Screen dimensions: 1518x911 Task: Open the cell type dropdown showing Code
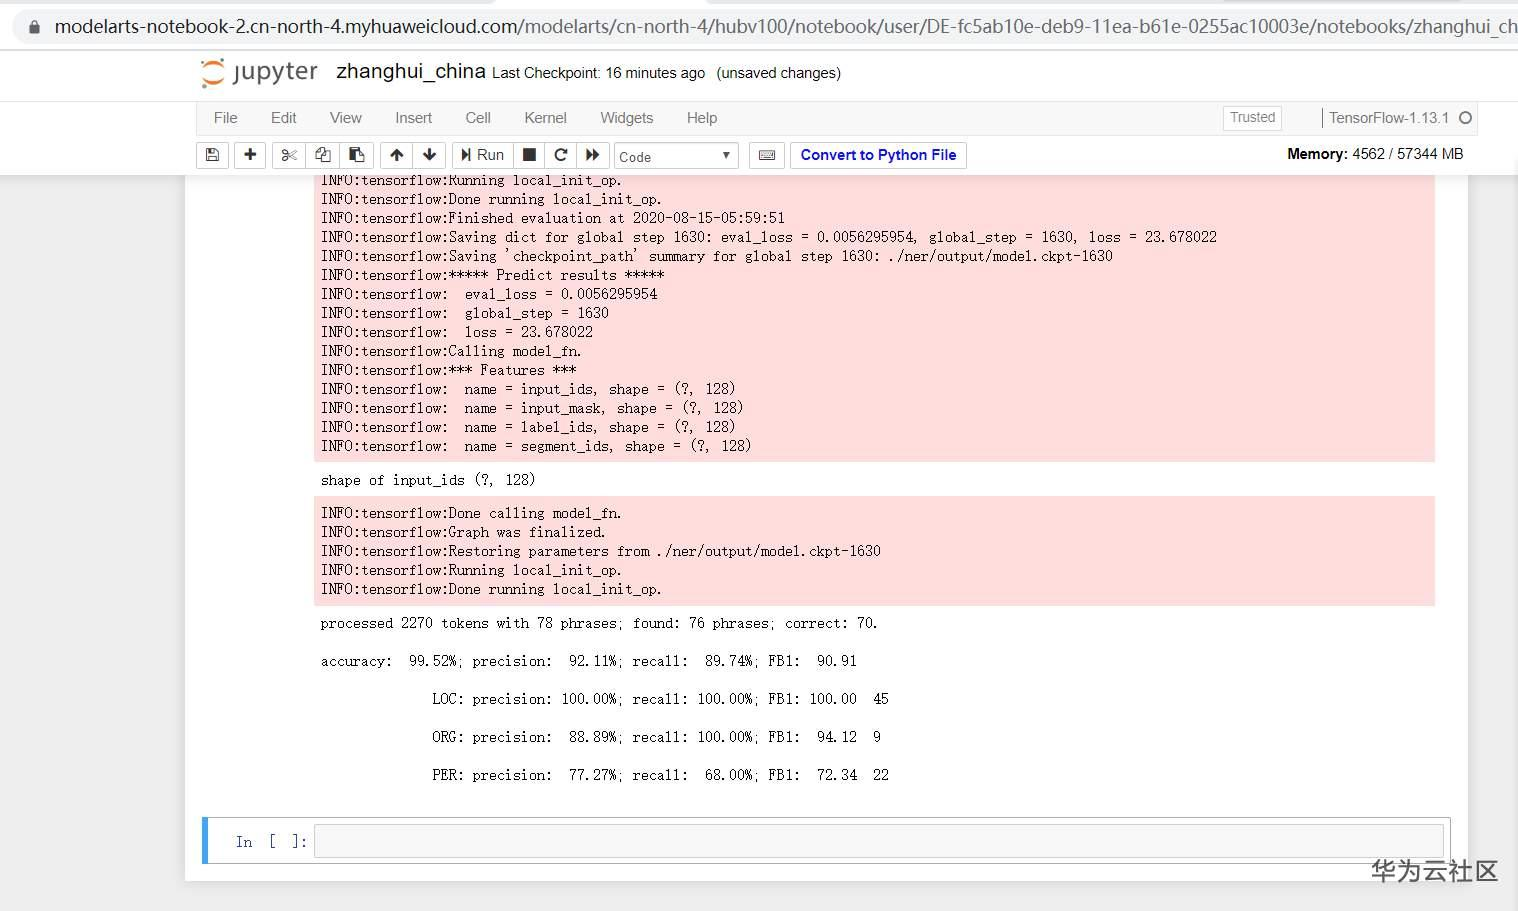click(x=676, y=156)
